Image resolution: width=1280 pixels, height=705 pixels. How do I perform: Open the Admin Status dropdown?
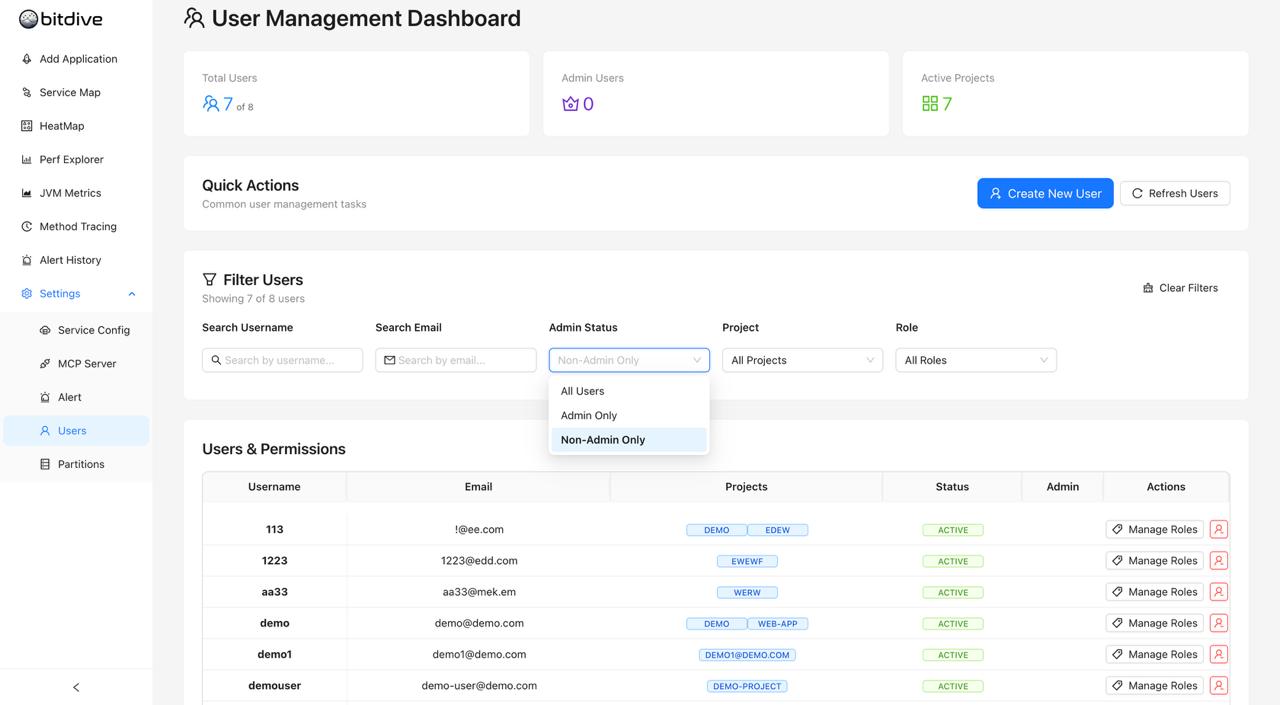pos(629,360)
